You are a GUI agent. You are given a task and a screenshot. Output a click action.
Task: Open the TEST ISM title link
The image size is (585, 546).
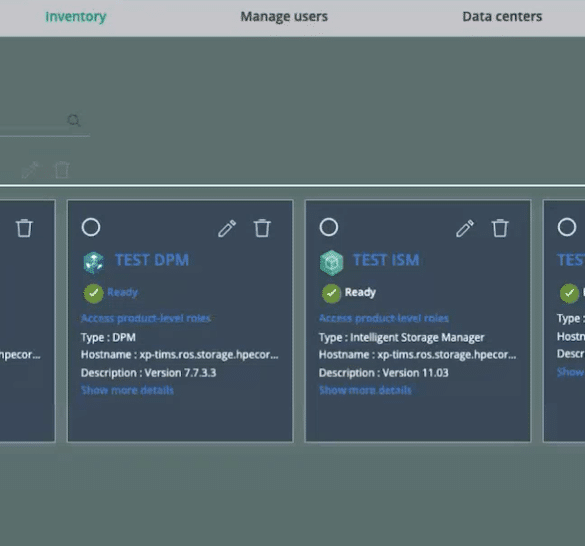[x=386, y=260]
